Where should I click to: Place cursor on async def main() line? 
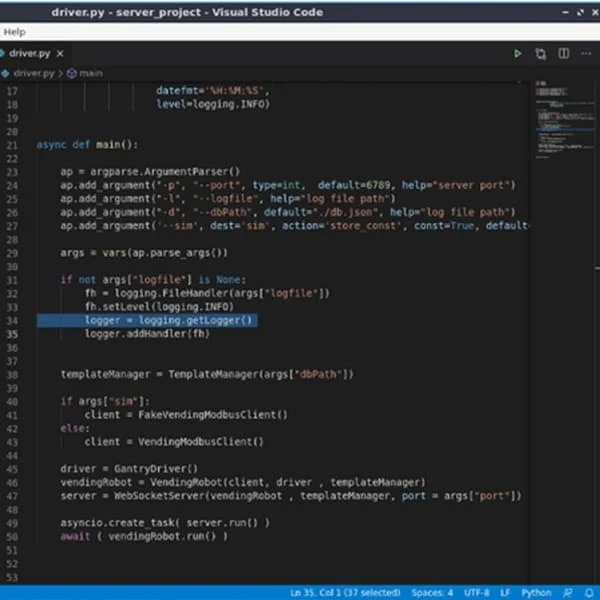(x=88, y=144)
